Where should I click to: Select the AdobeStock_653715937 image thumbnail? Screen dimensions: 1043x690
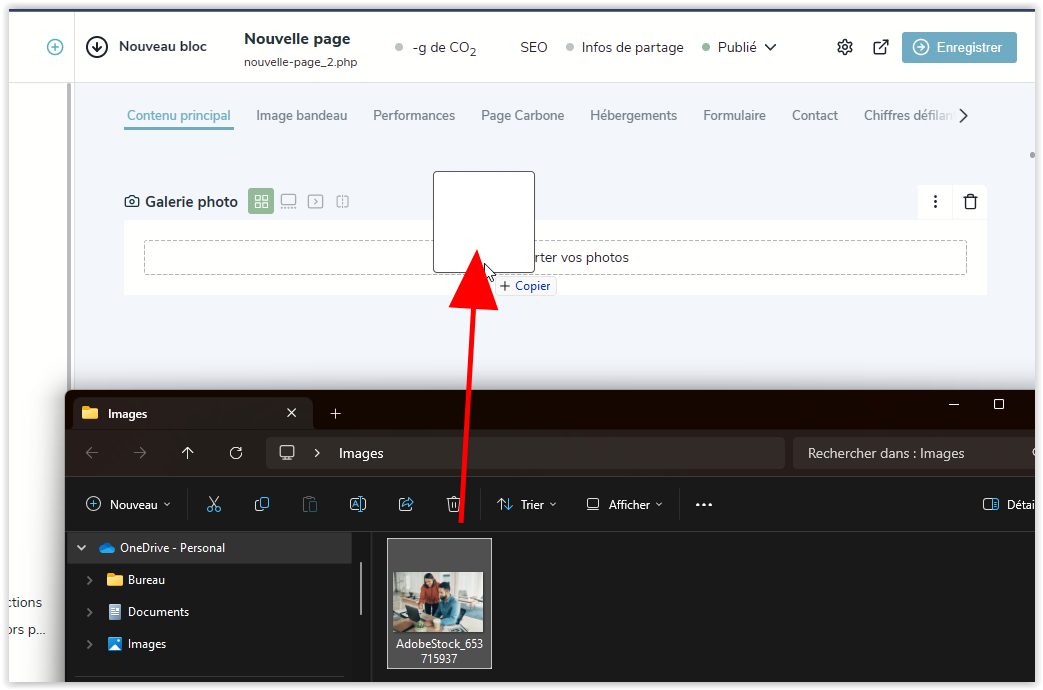(439, 602)
